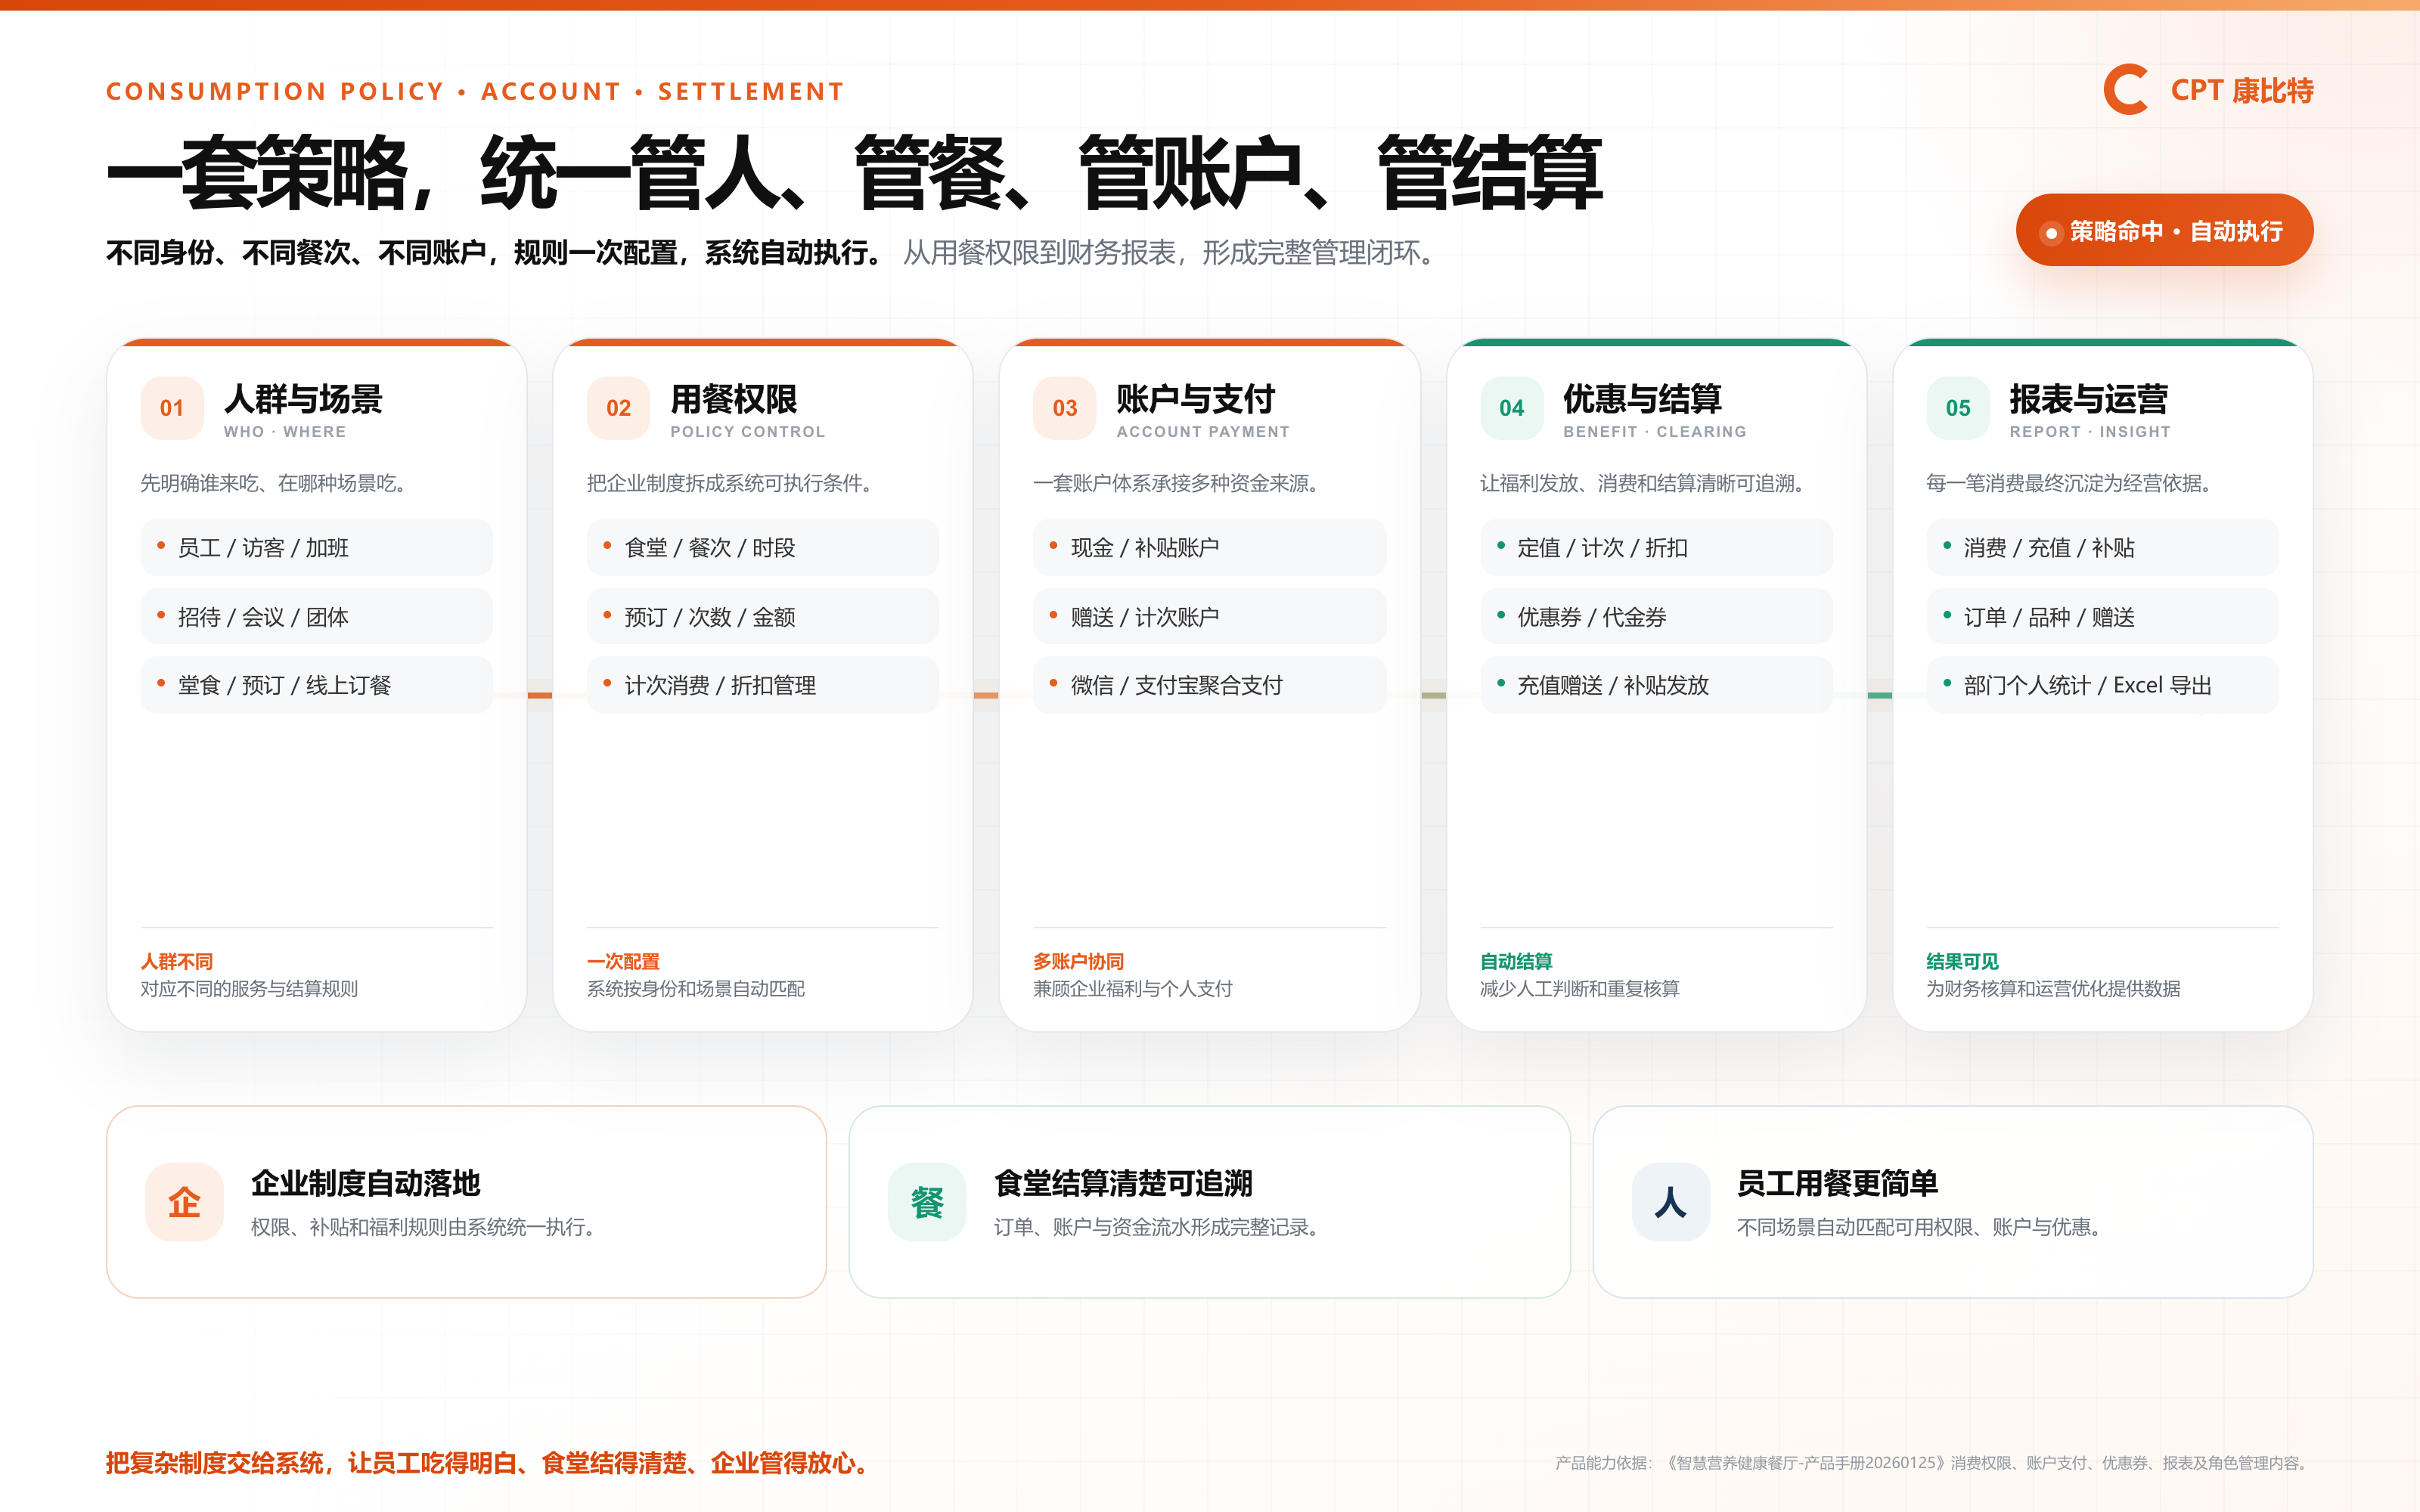Click the blue 人 icon tile

coord(1671,1202)
